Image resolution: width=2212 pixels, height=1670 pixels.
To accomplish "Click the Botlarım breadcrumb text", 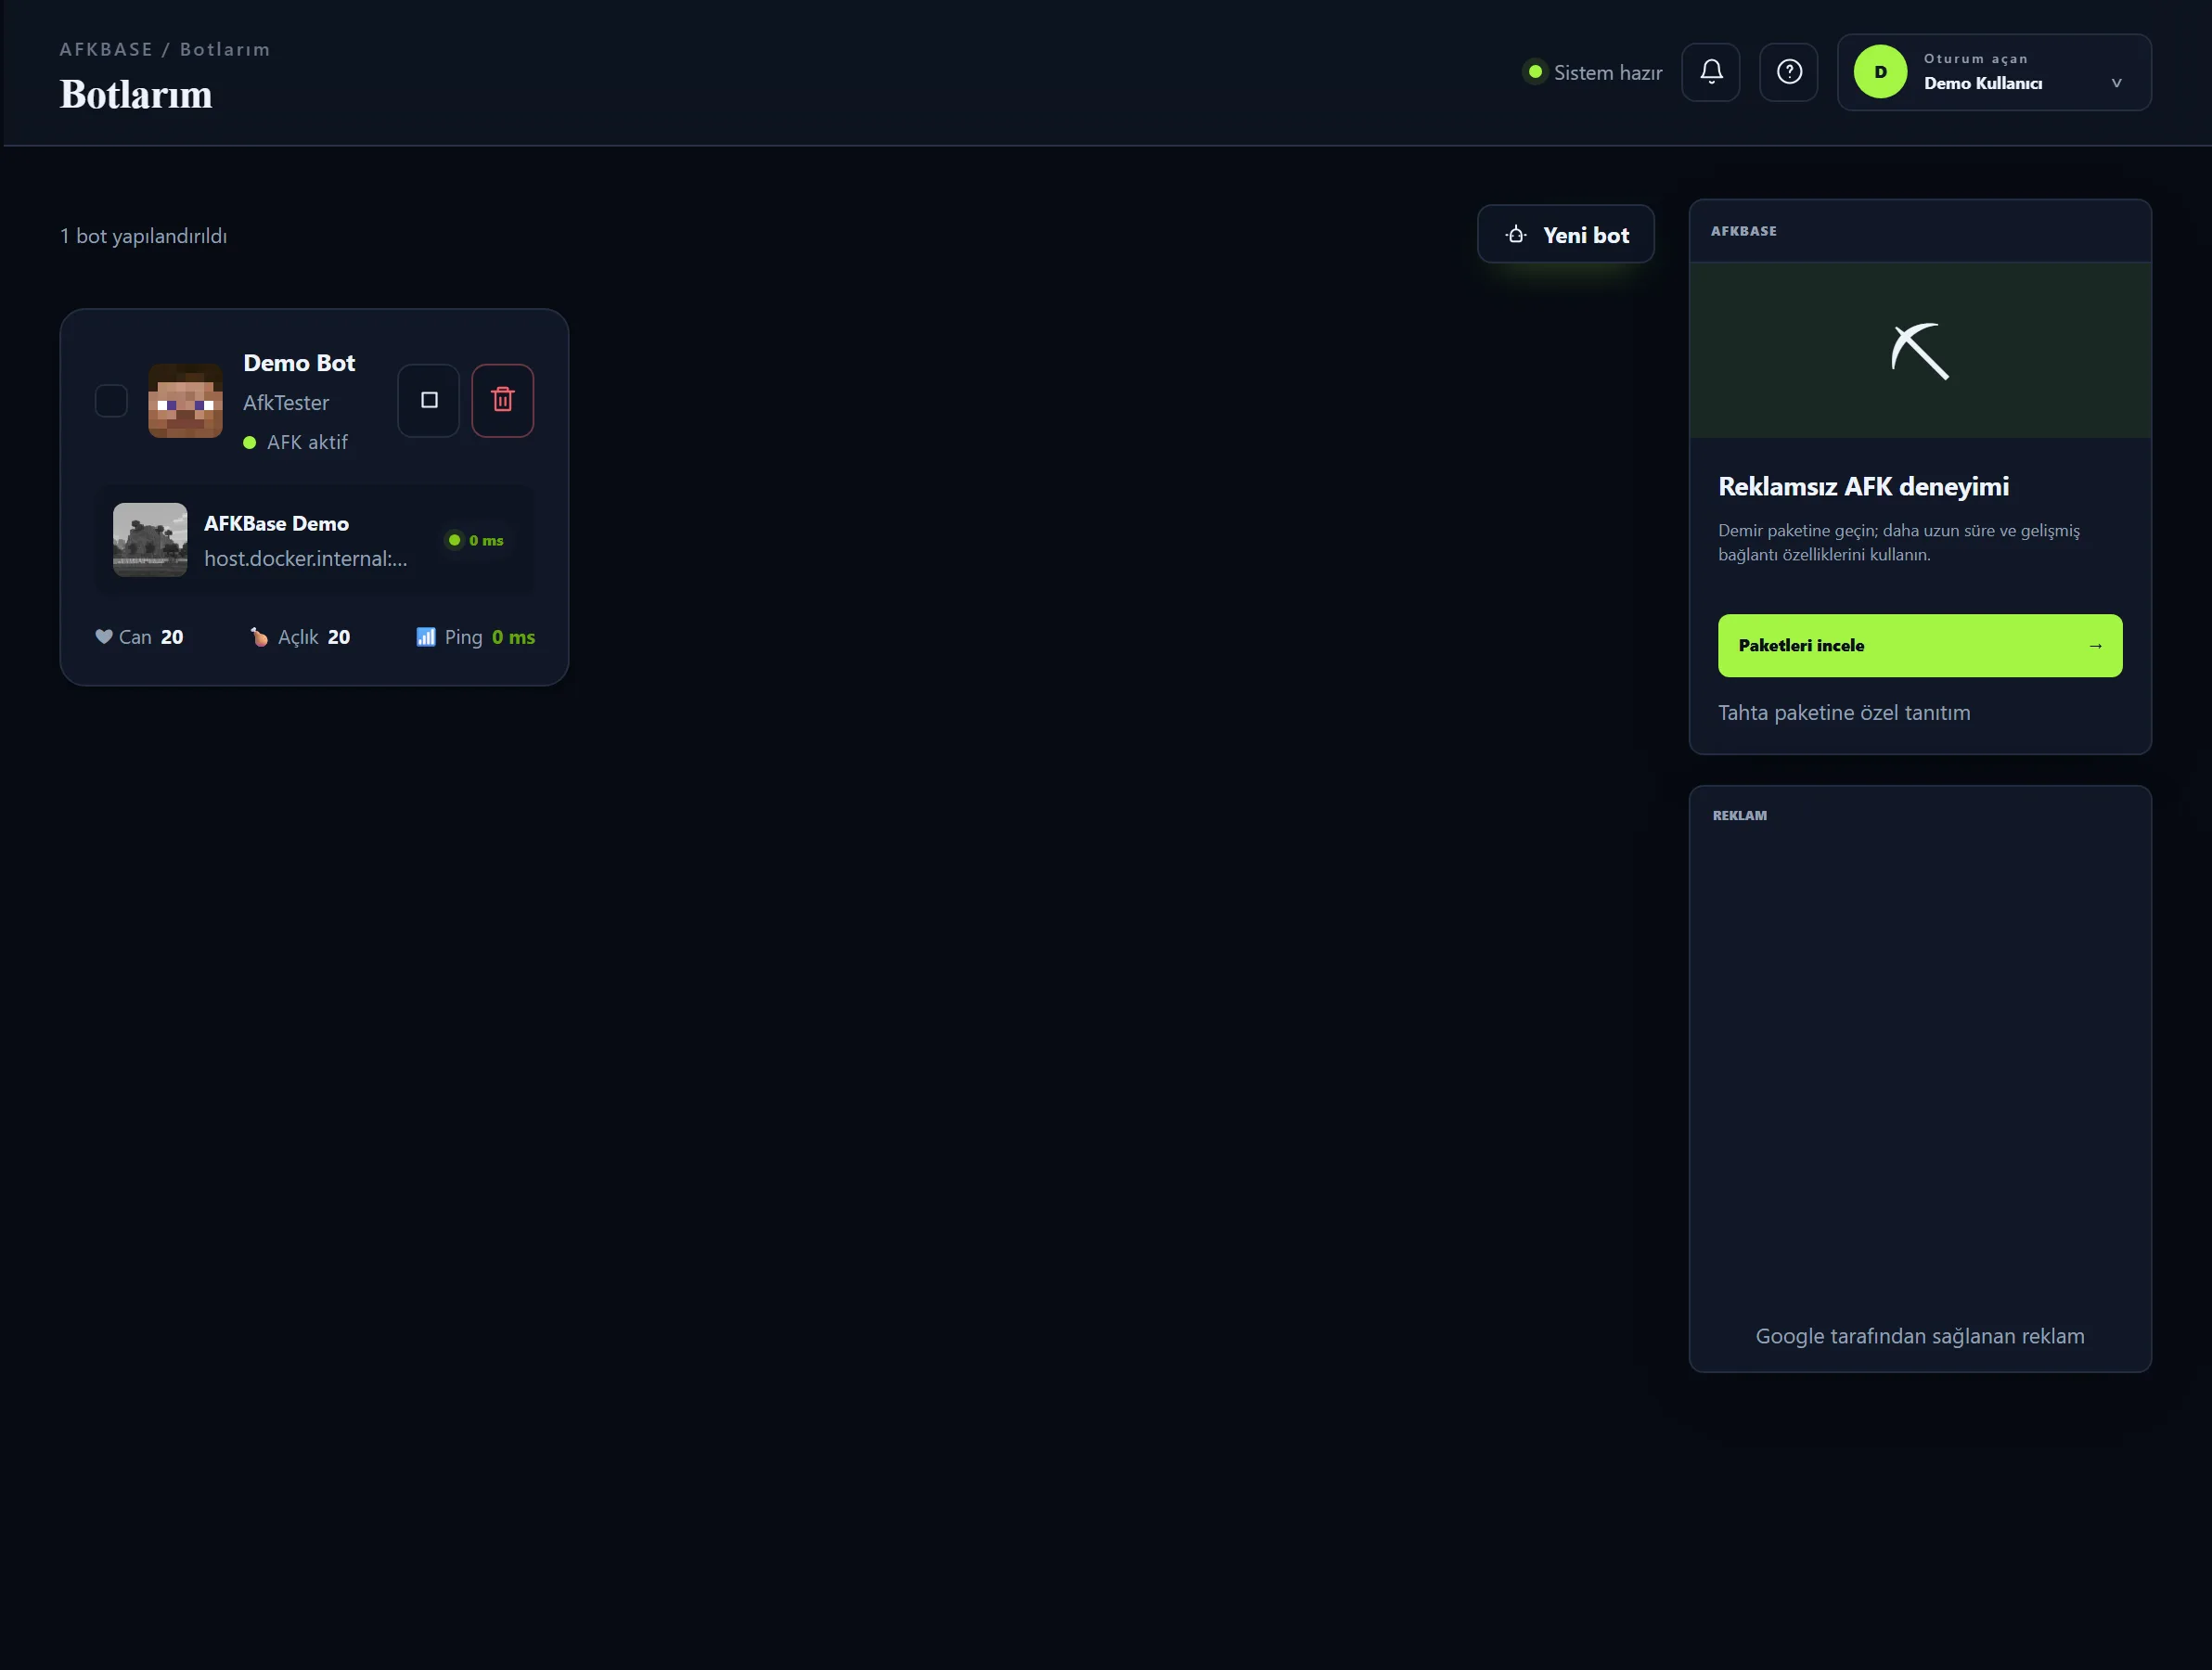I will 225,50.
